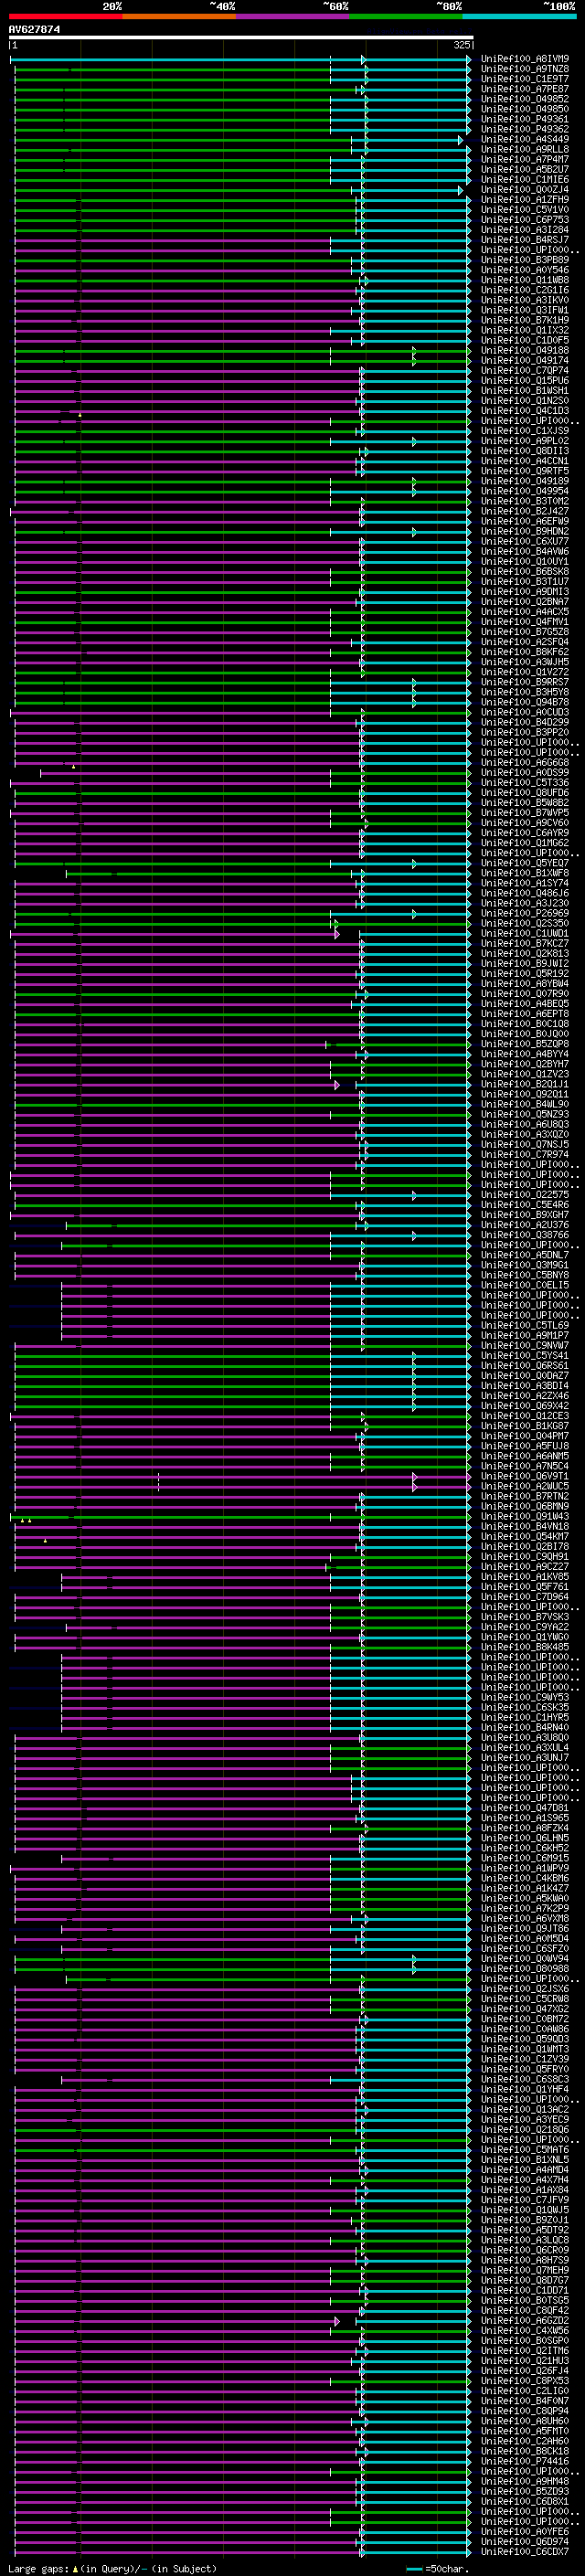Screen dimensions: 585x2576
Task: Click the UniRef100_A4S449 label
Action: [x=525, y=139]
